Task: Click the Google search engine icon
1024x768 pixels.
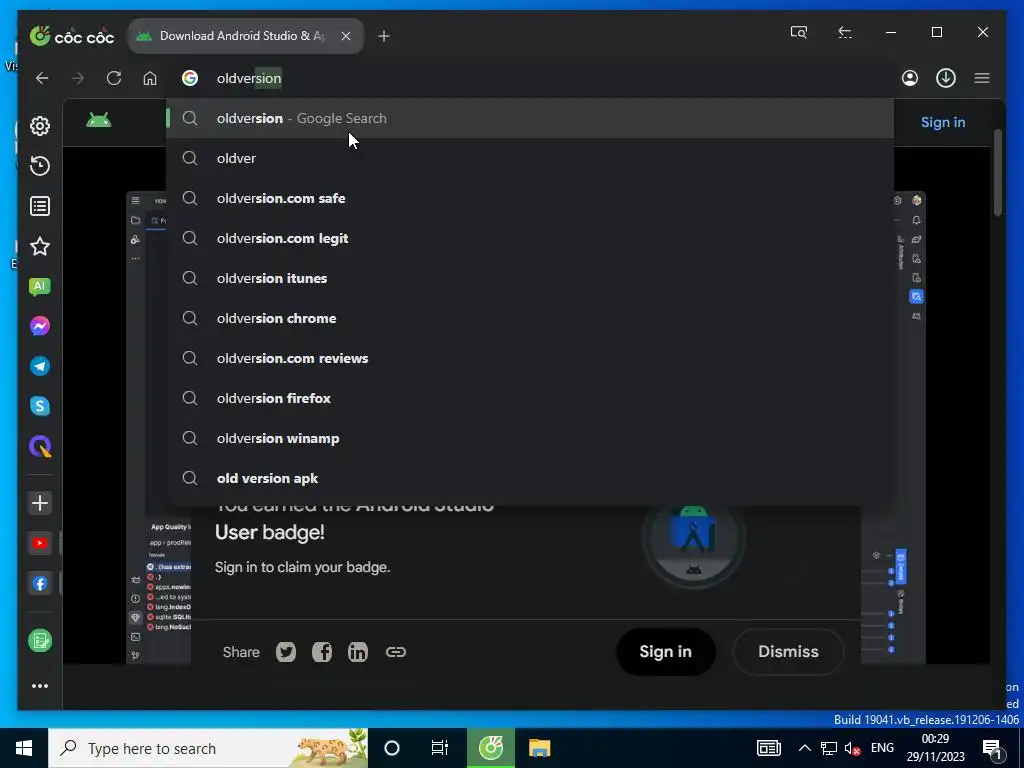Action: (190, 78)
